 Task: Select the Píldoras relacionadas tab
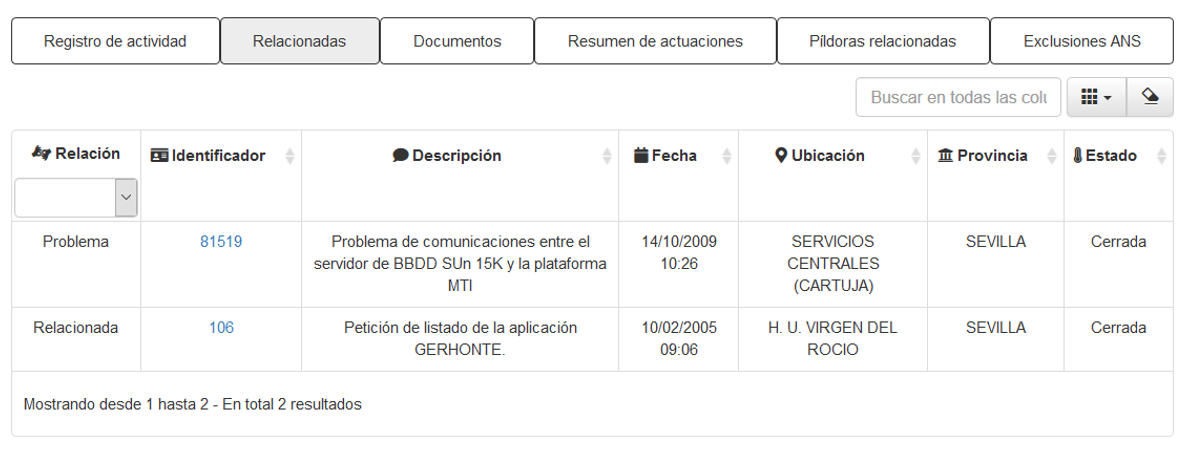click(883, 41)
